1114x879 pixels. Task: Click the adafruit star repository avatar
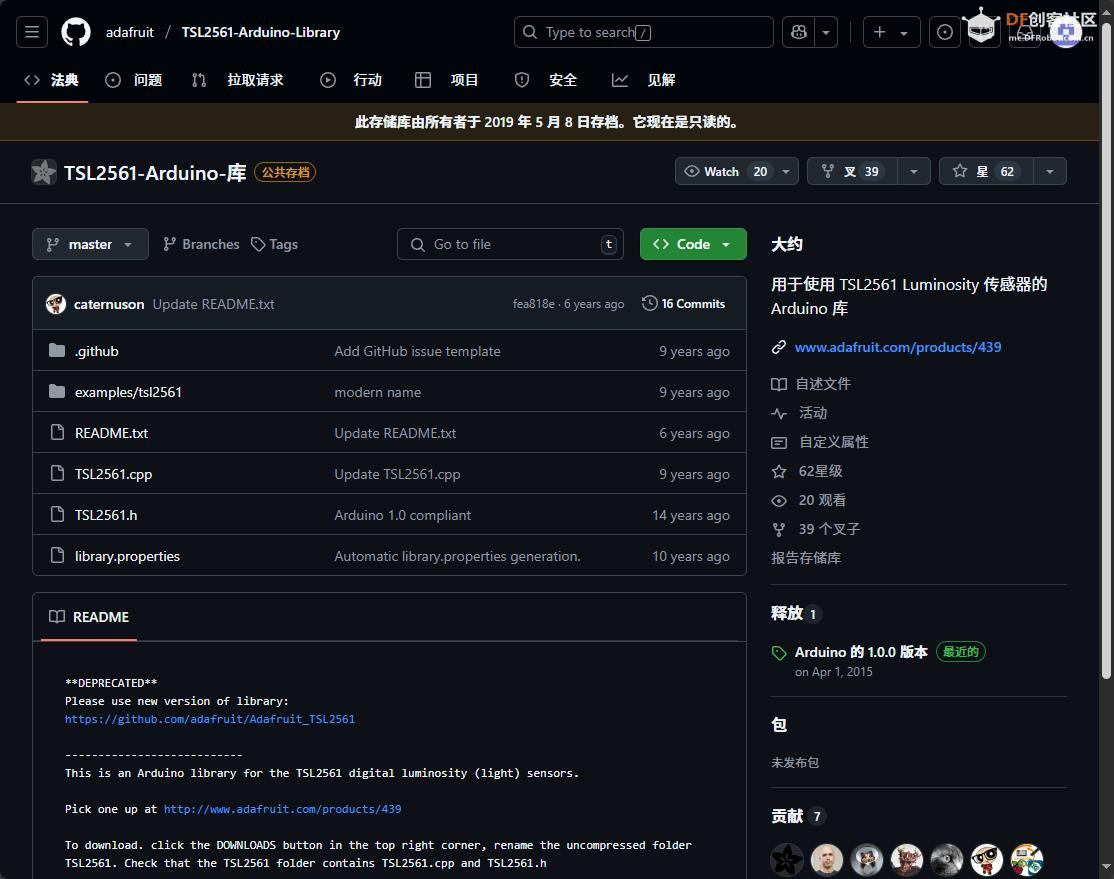[x=43, y=172]
